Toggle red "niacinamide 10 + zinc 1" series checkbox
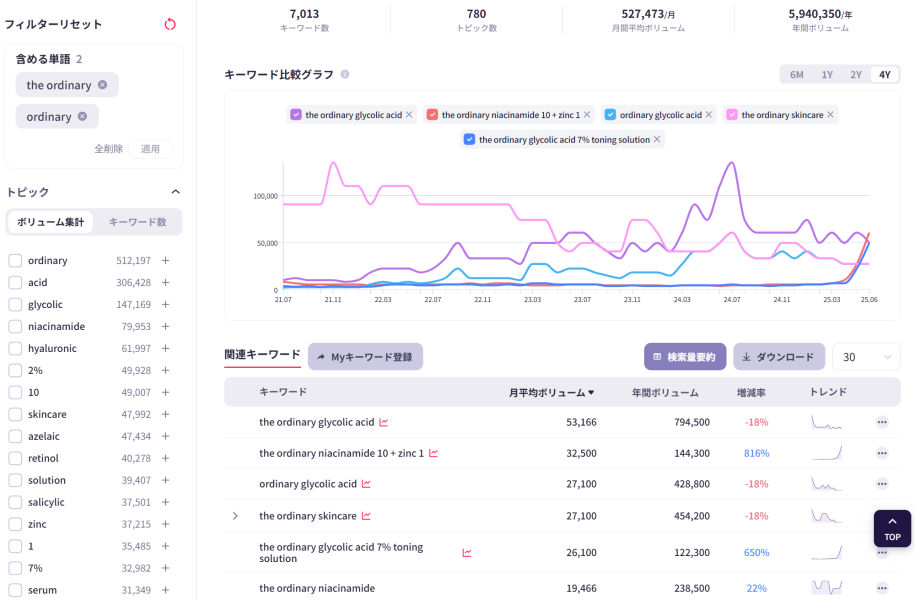Image resolution: width=915 pixels, height=600 pixels. point(432,114)
